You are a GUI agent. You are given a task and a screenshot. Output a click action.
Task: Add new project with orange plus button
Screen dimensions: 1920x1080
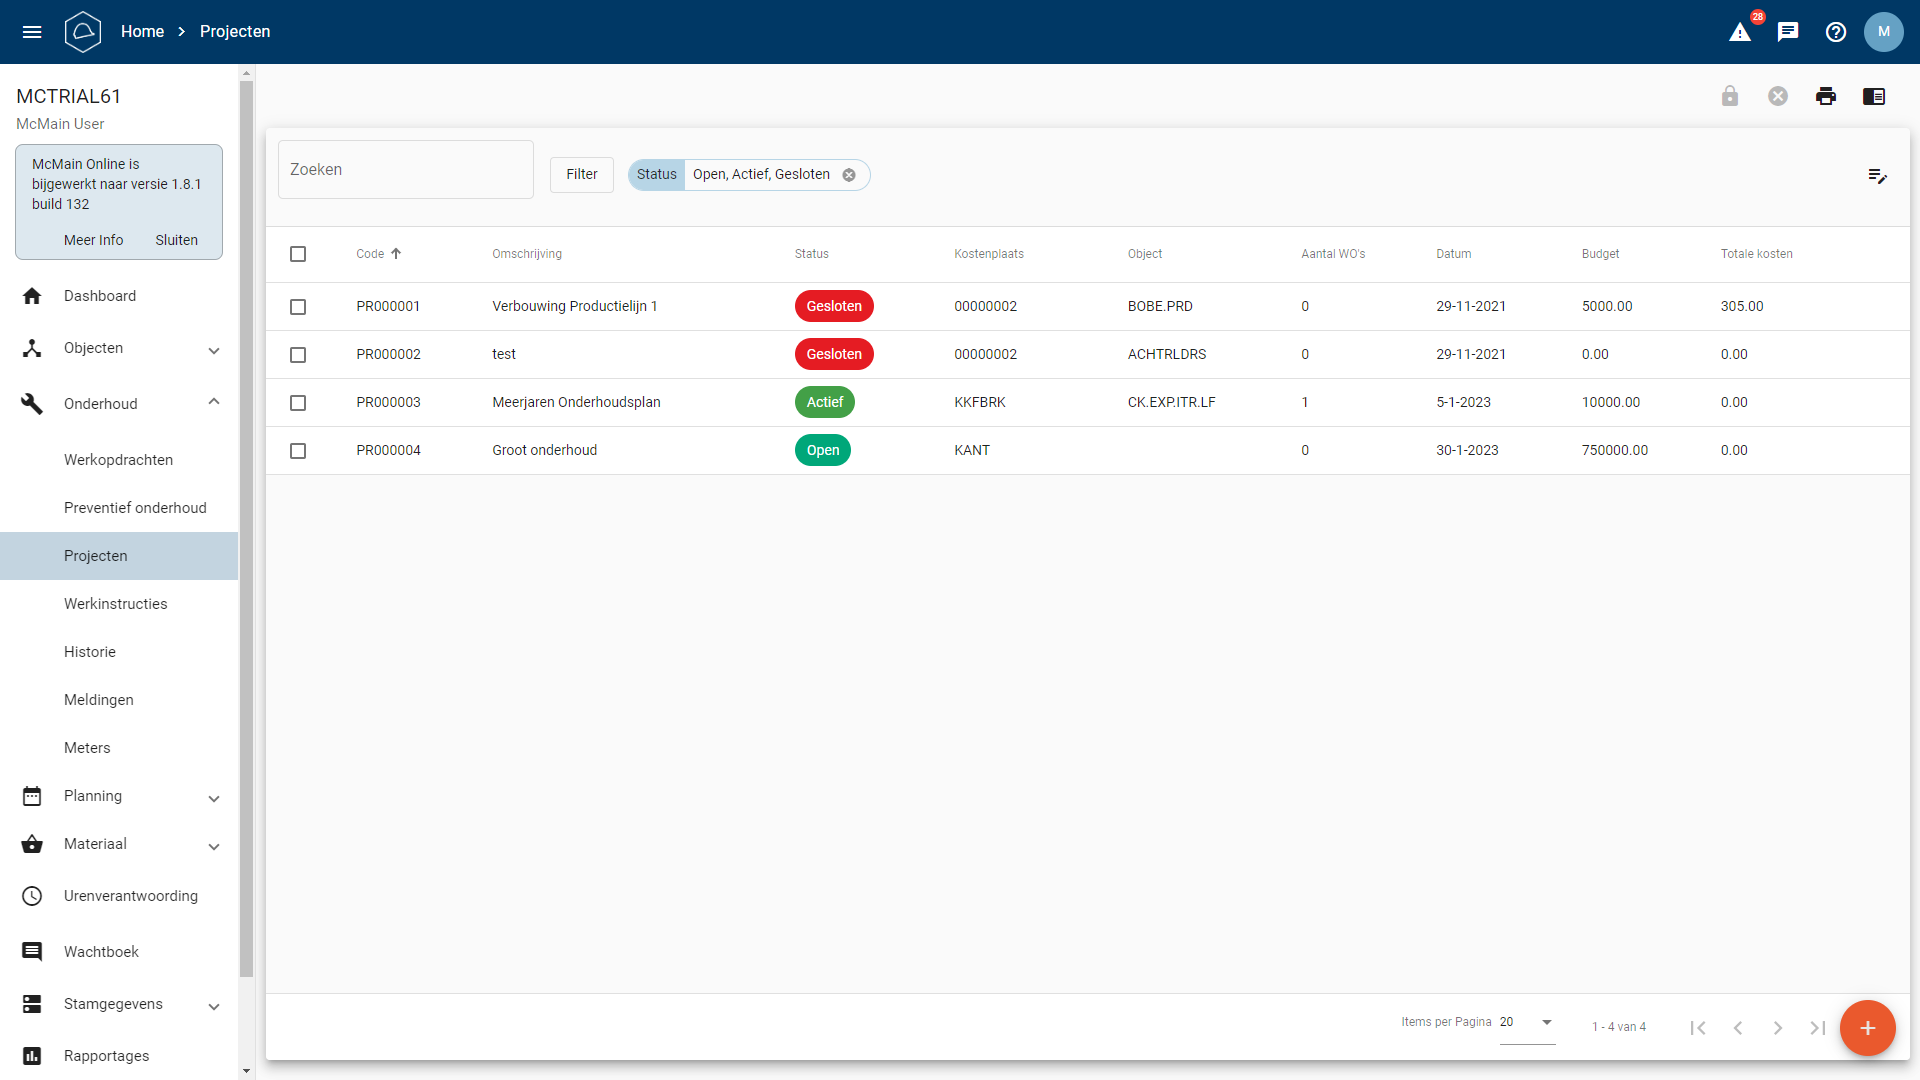(1867, 1028)
